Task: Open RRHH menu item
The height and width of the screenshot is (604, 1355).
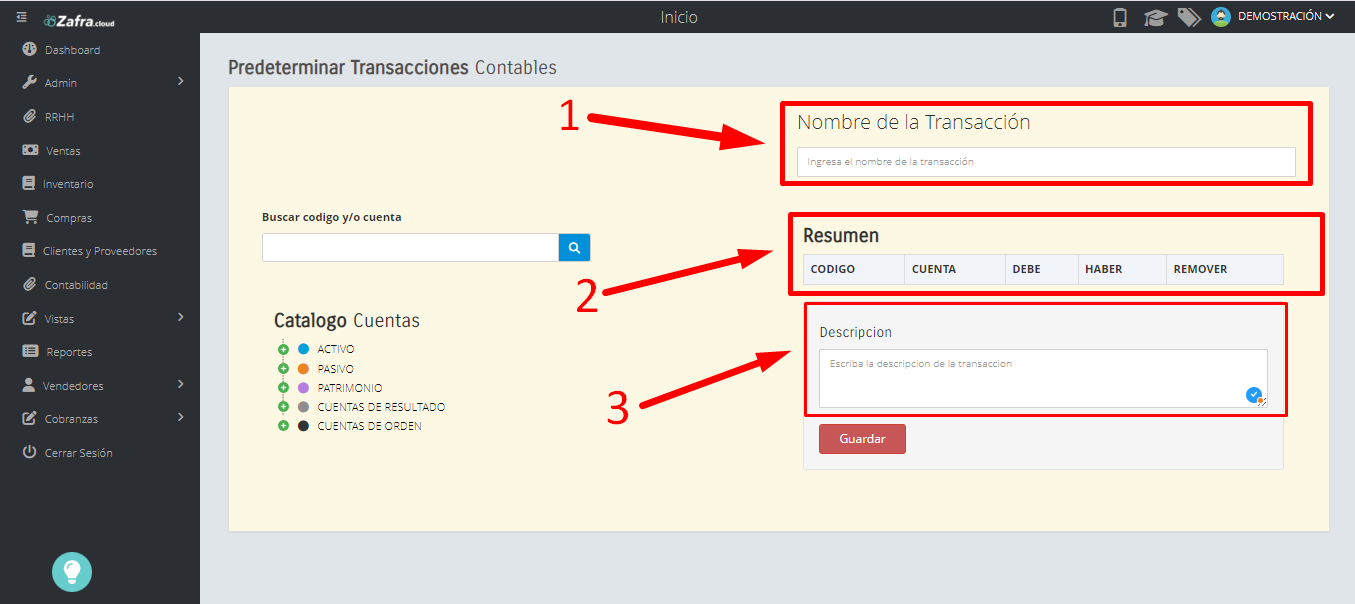Action: tap(59, 117)
